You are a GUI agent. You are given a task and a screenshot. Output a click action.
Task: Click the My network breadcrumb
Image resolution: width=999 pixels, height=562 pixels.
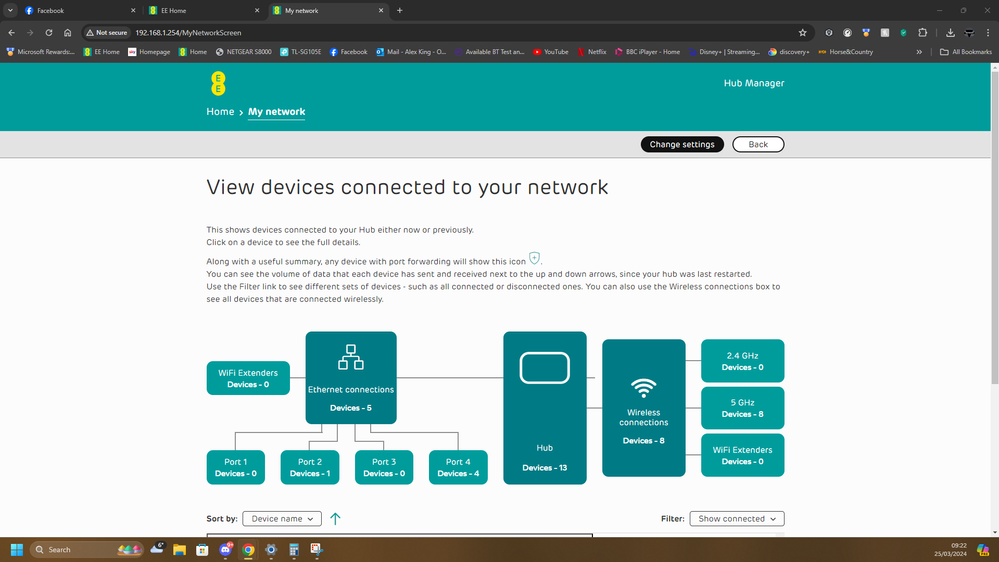[x=277, y=112]
